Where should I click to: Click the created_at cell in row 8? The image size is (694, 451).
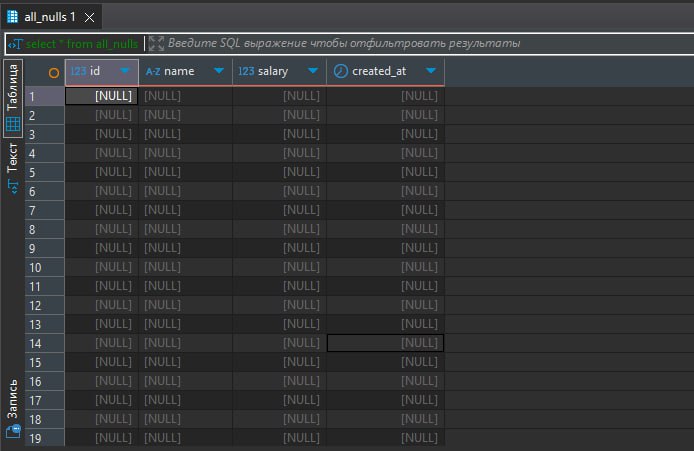coord(386,229)
